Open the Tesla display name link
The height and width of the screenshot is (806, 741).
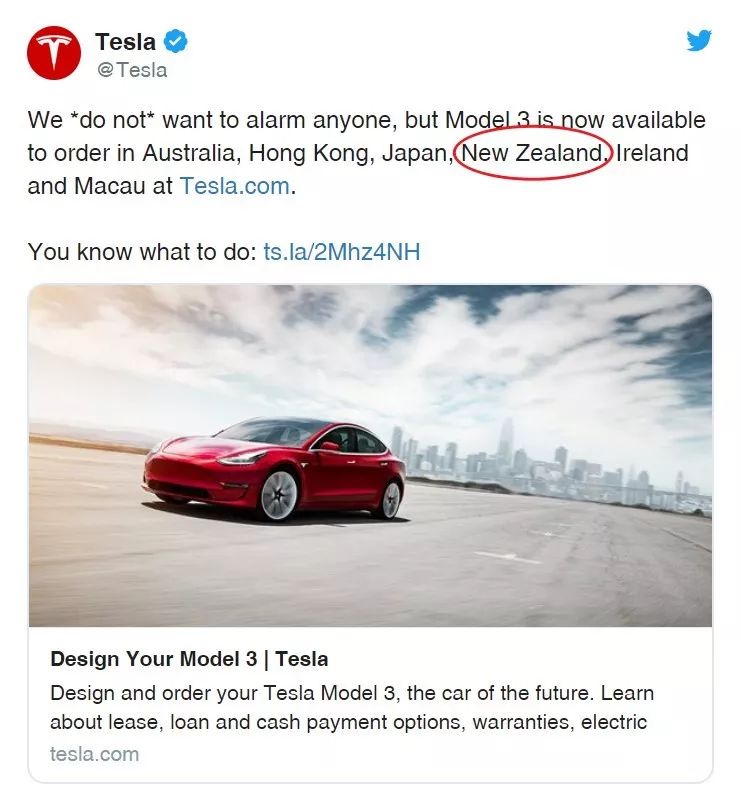pos(125,42)
